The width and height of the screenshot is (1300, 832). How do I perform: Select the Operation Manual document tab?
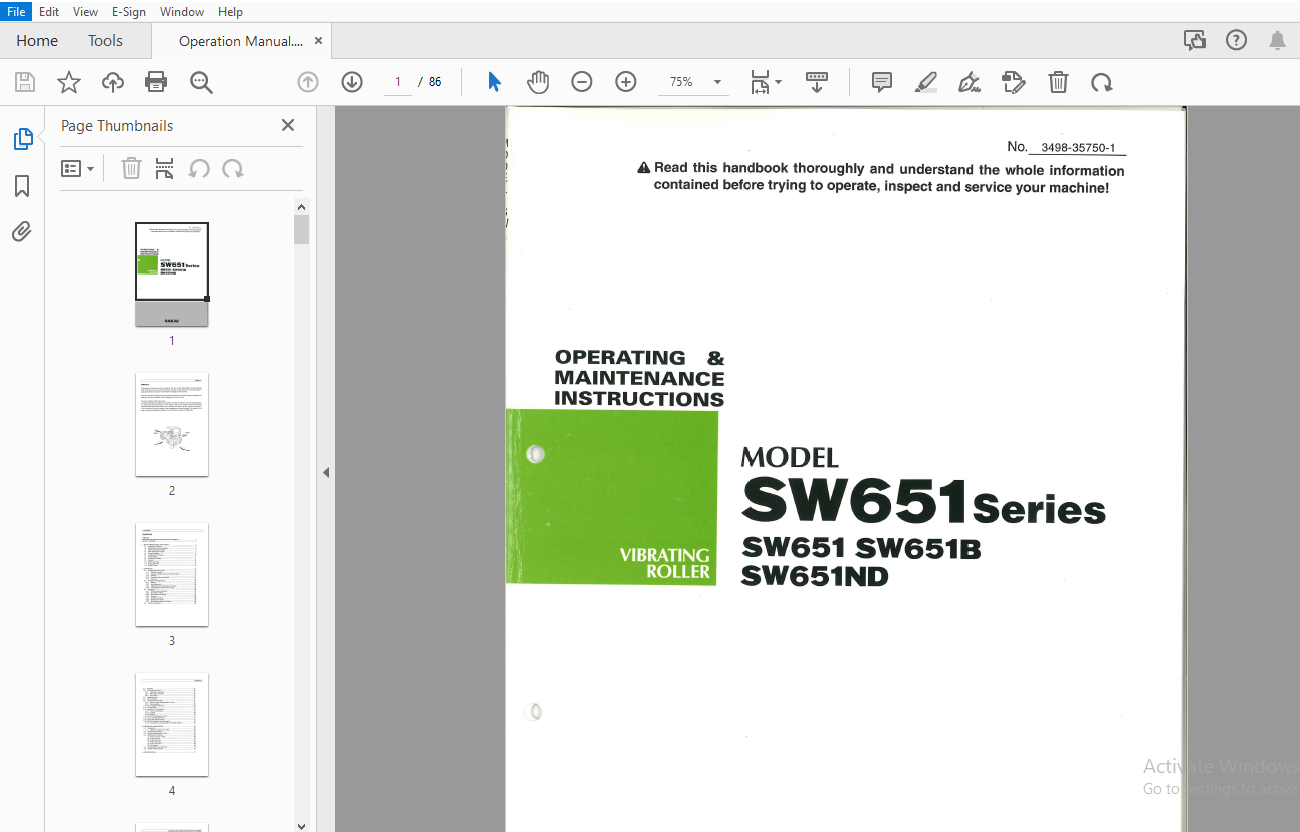point(240,41)
